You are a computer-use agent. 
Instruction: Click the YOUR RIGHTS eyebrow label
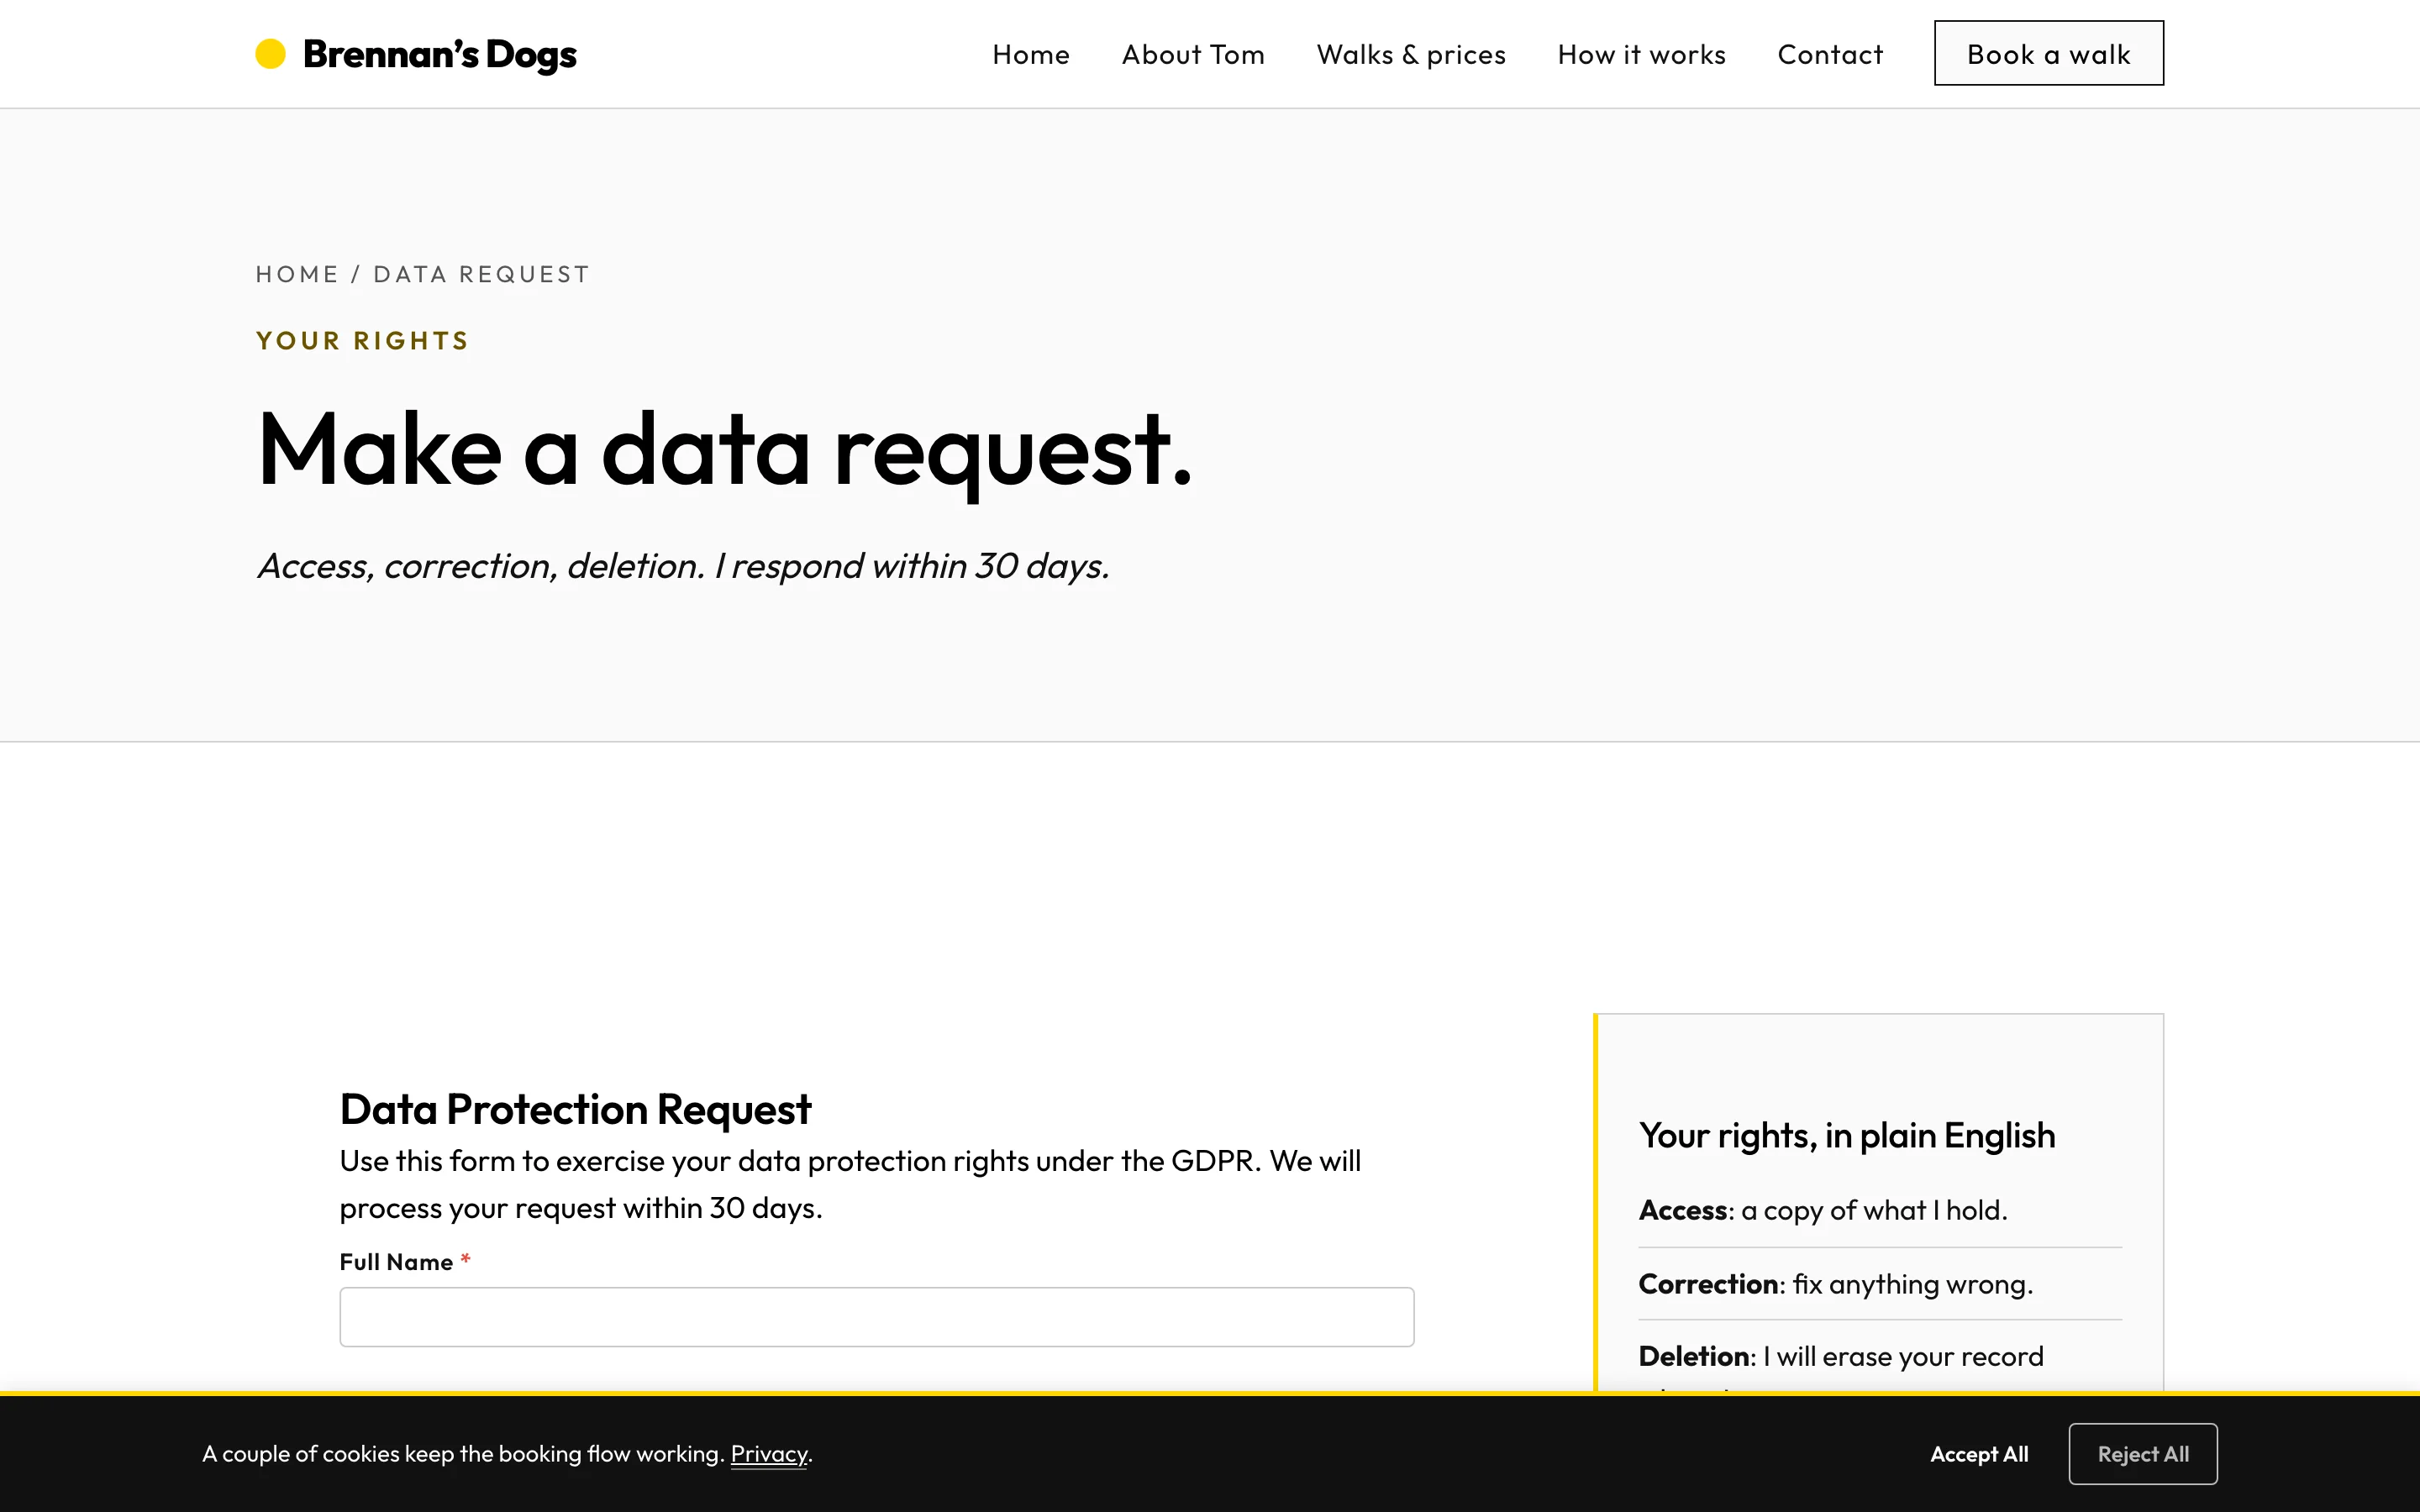[x=362, y=341]
